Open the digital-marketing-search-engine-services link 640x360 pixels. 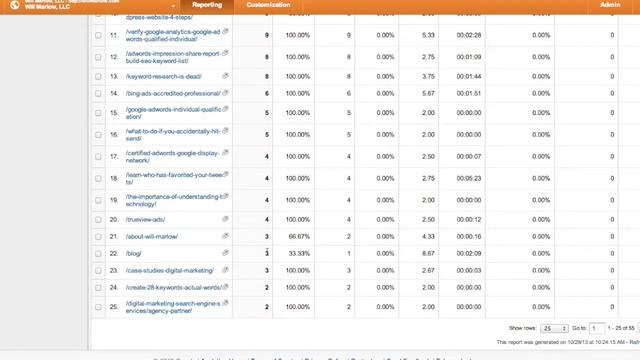point(173,307)
